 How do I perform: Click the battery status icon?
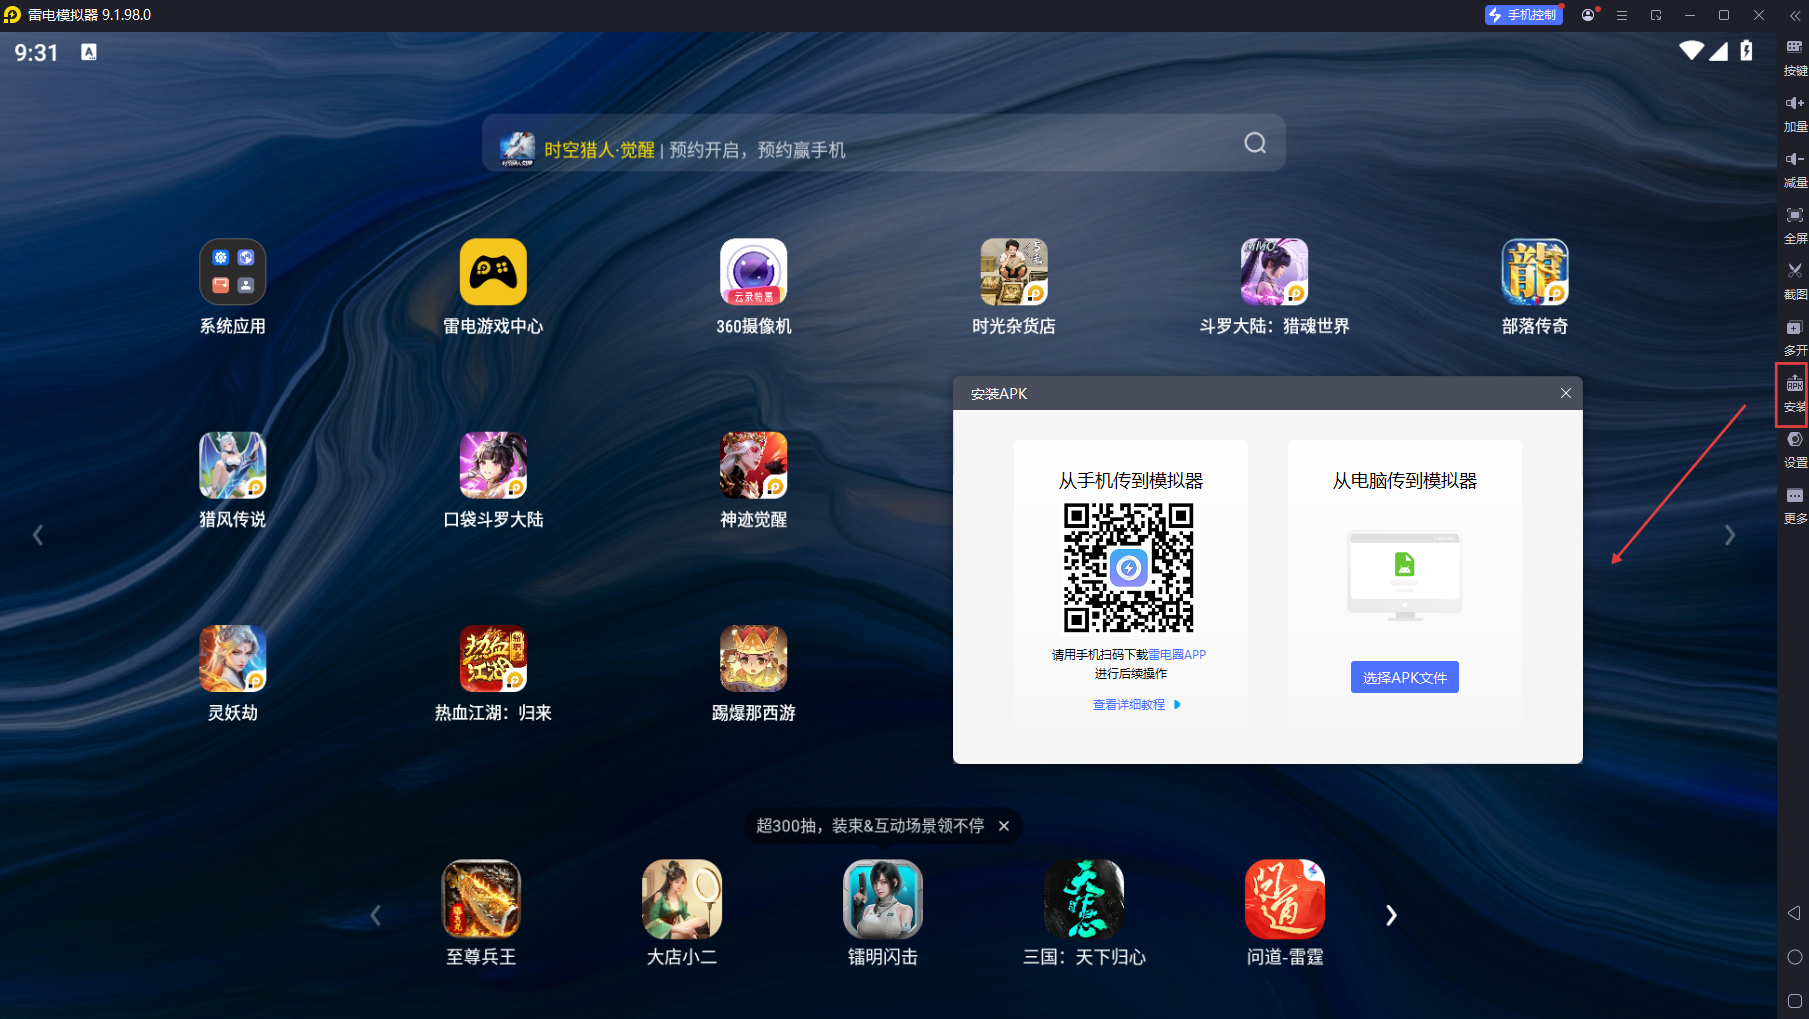tap(1746, 51)
